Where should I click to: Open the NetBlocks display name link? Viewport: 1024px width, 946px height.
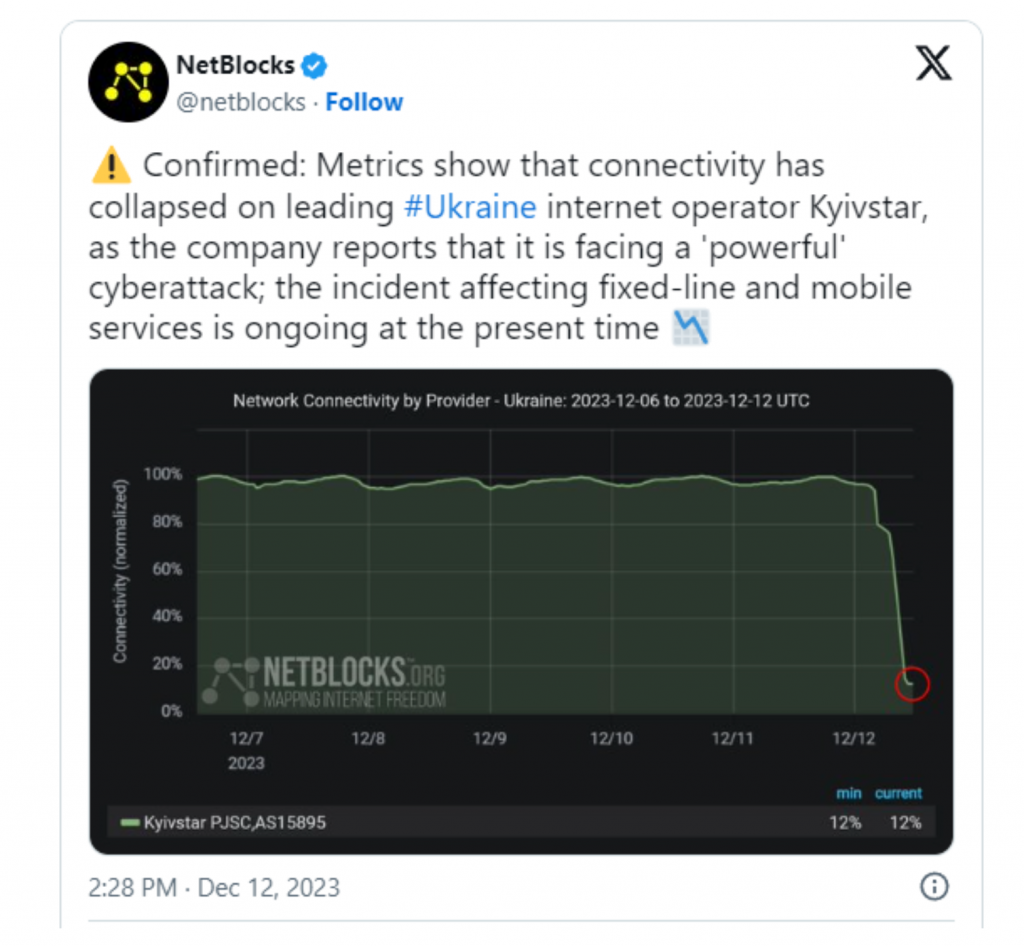(235, 66)
